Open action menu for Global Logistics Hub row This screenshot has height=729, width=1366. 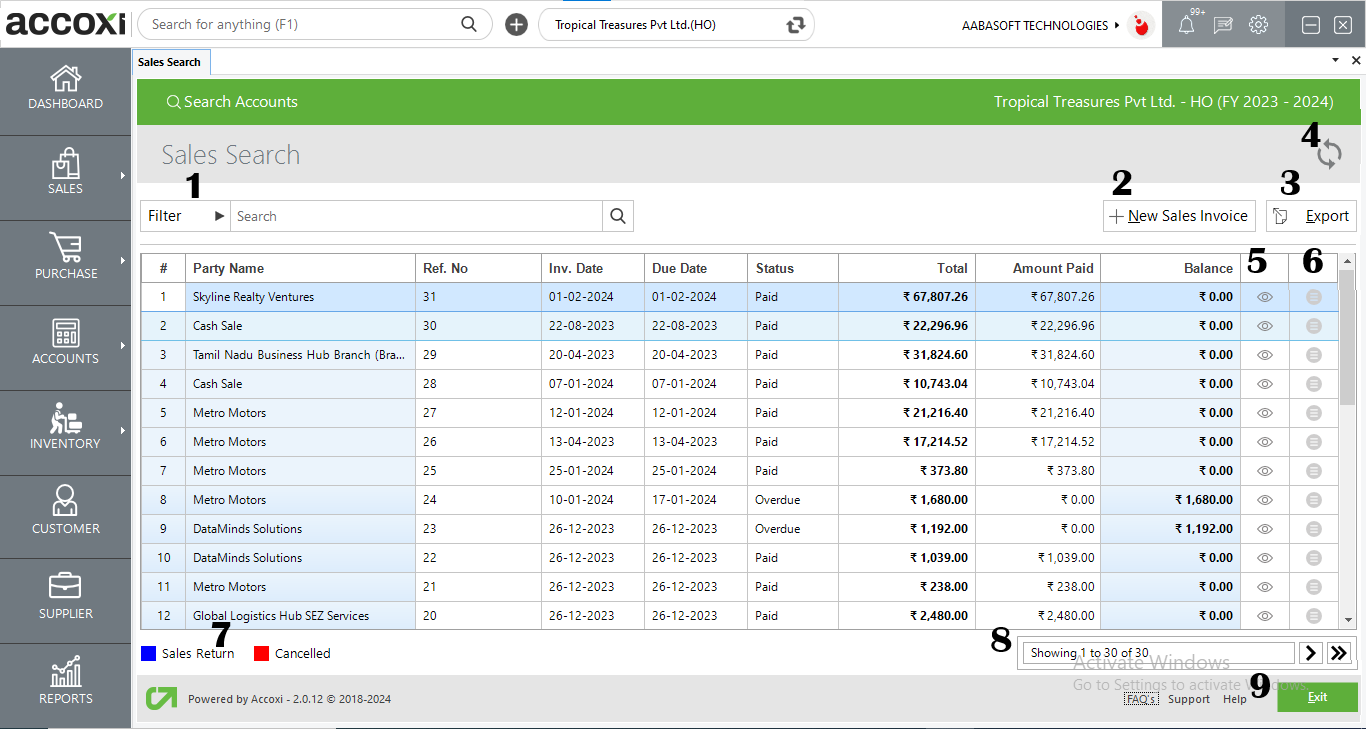pos(1314,616)
